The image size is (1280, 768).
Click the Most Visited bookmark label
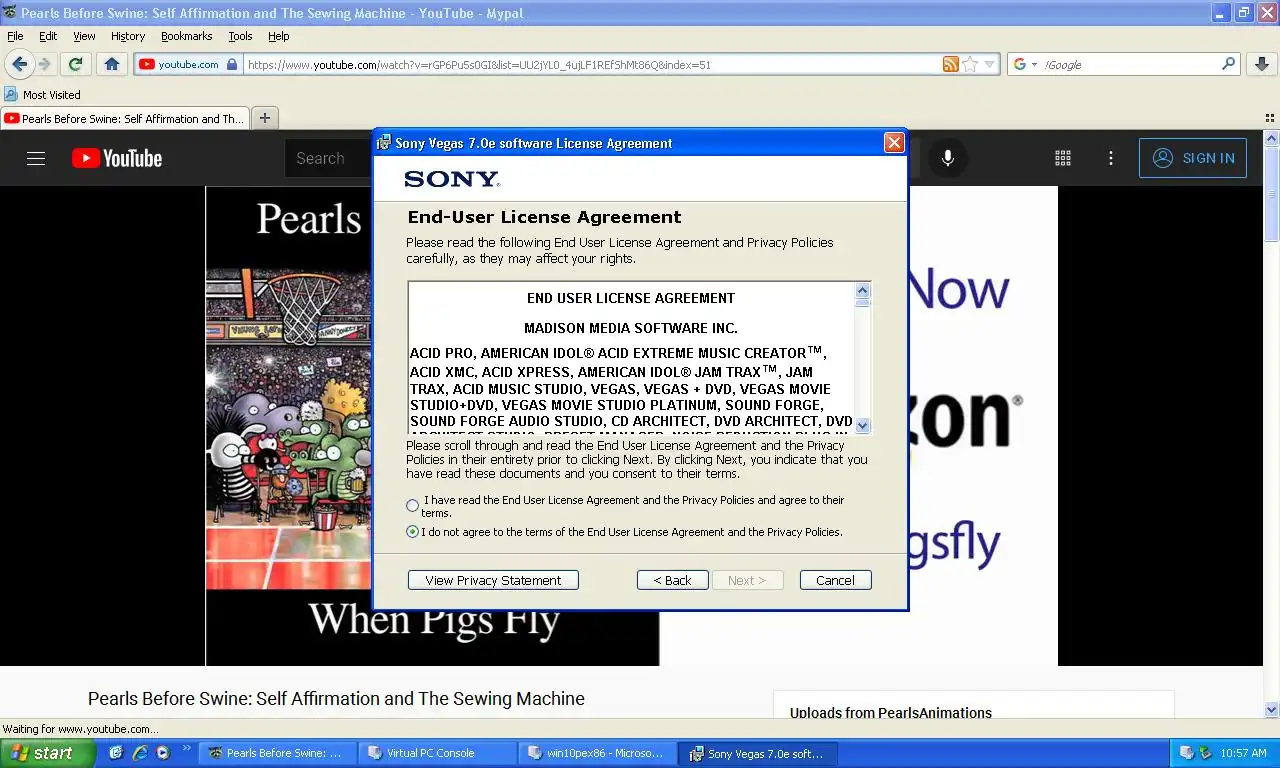[52, 94]
